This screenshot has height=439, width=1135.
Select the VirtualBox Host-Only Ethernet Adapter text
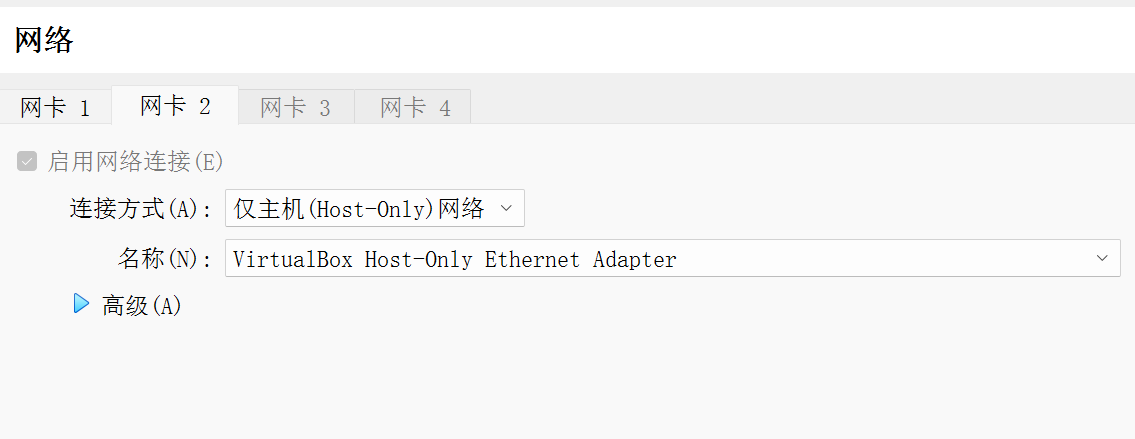click(455, 260)
